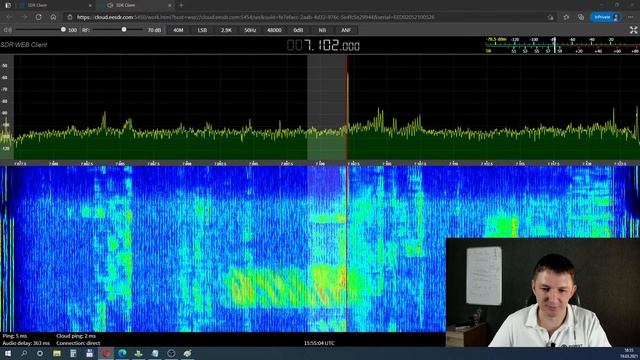
Task: Open the round clock-like taskbar app
Action: pos(171,353)
